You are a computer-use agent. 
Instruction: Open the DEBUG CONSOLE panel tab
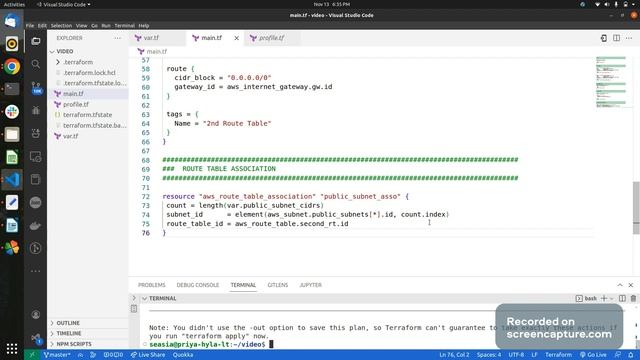pyautogui.click(x=198, y=285)
